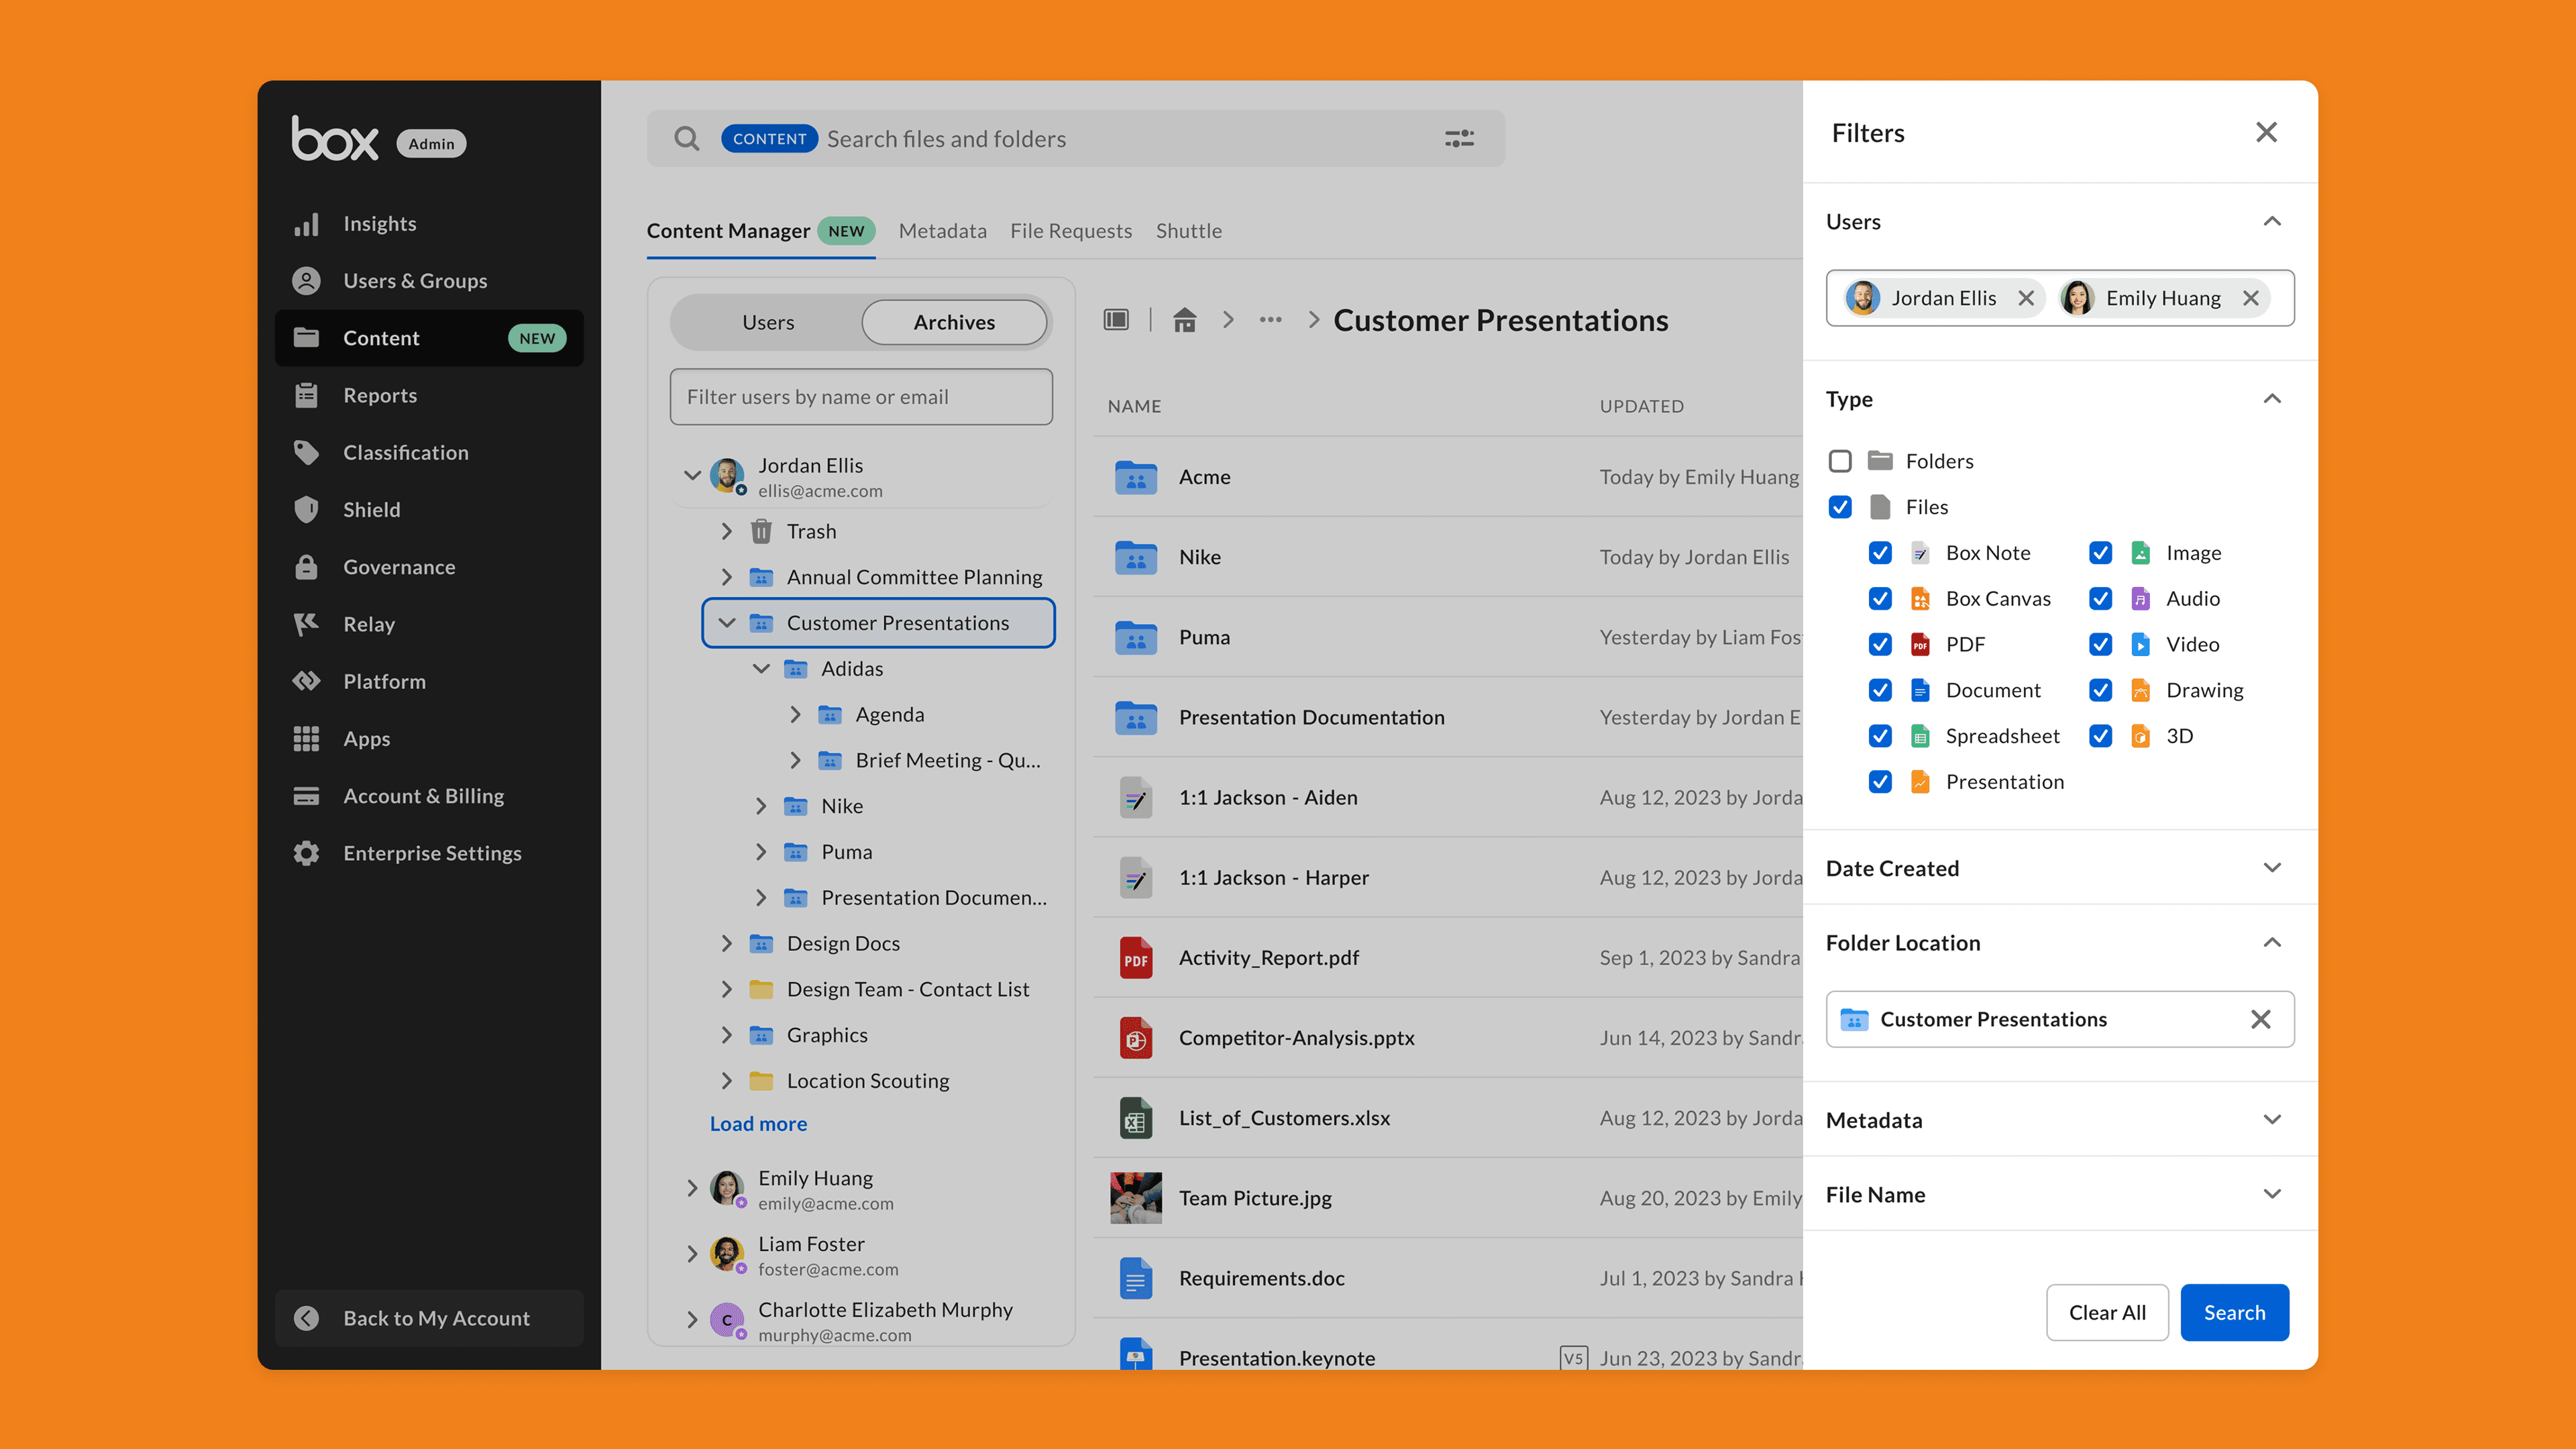
Task: Uncheck the PDF checkbox
Action: (1880, 644)
